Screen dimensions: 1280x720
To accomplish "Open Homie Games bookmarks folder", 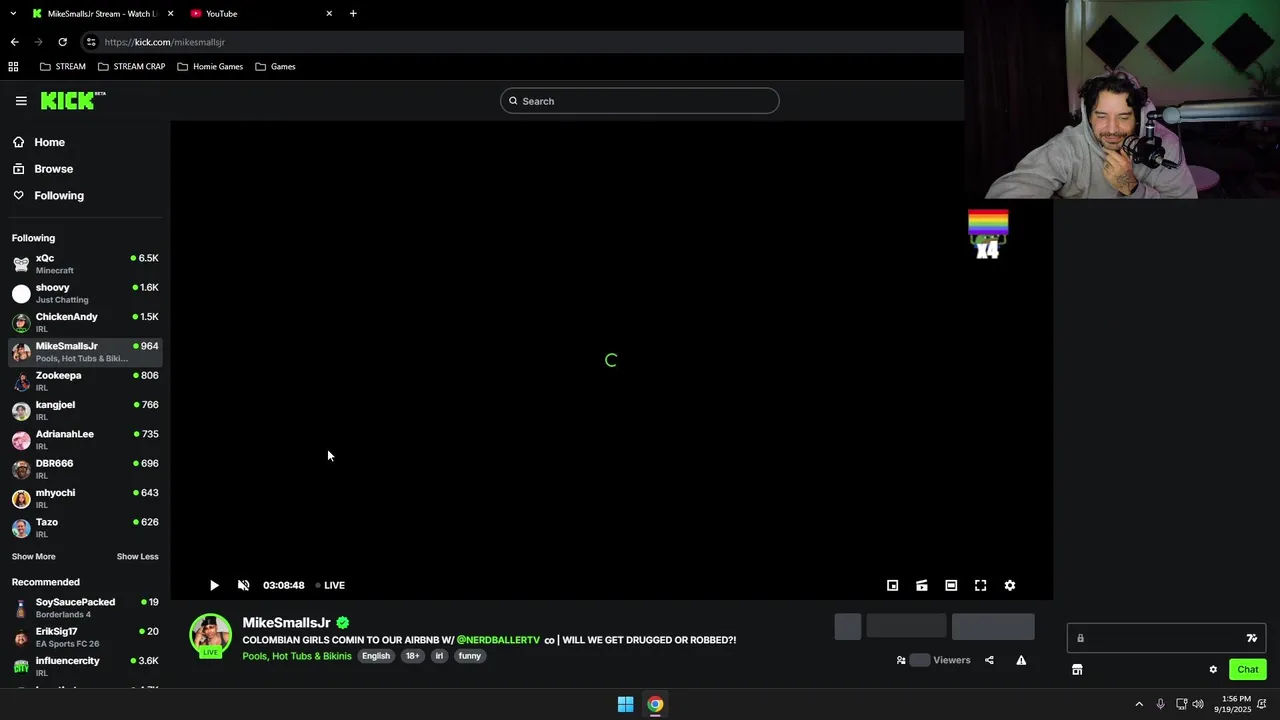I will pos(210,67).
